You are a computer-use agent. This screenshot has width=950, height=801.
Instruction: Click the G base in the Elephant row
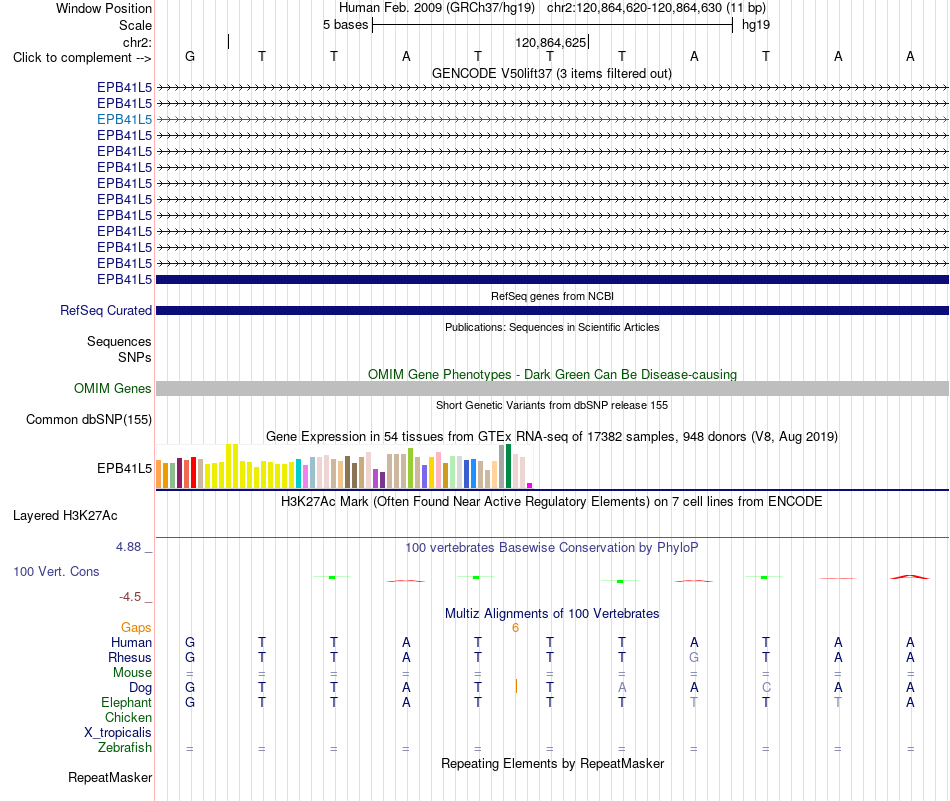190,702
